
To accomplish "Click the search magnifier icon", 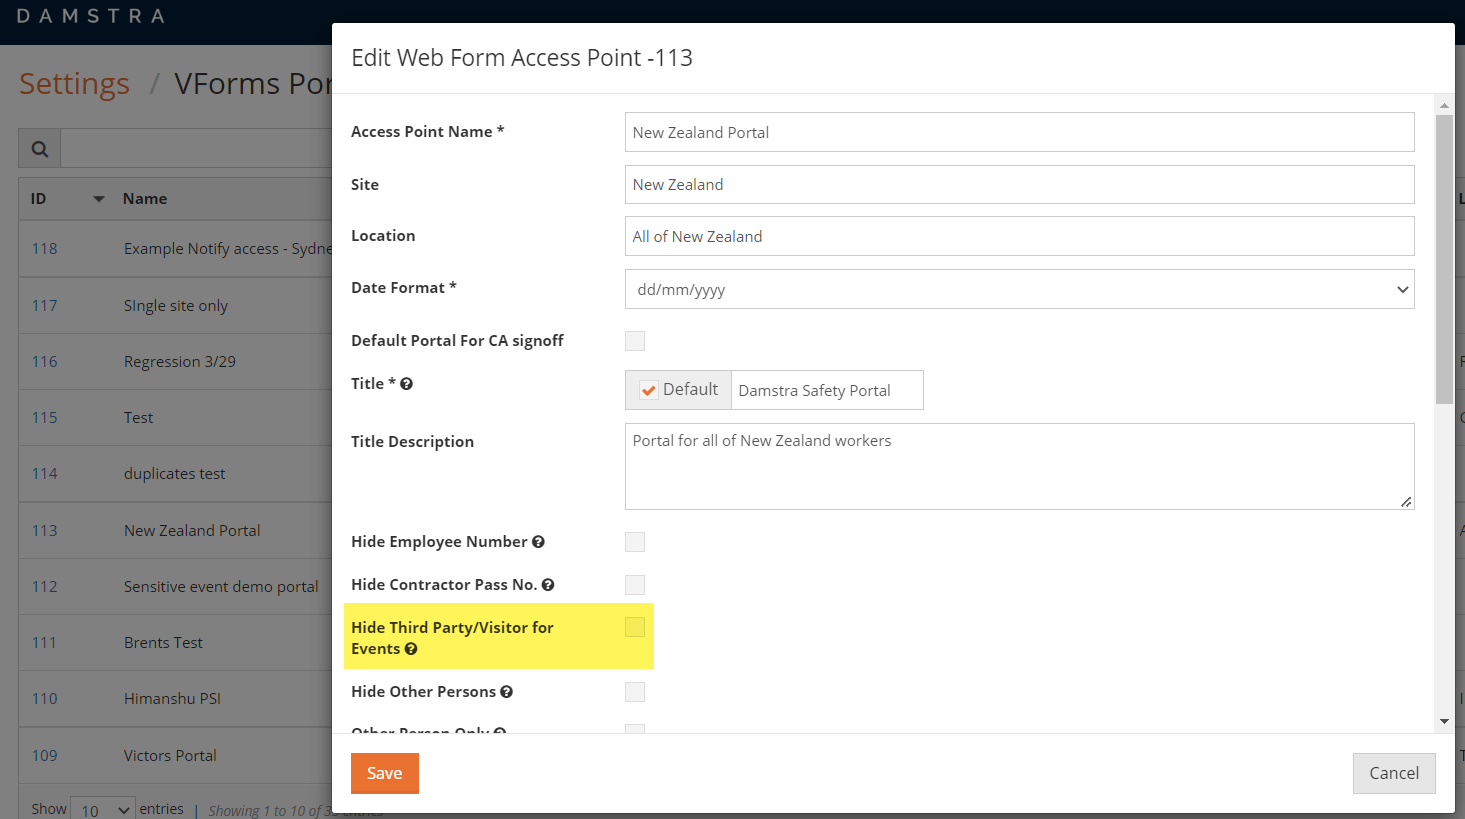I will 40,149.
